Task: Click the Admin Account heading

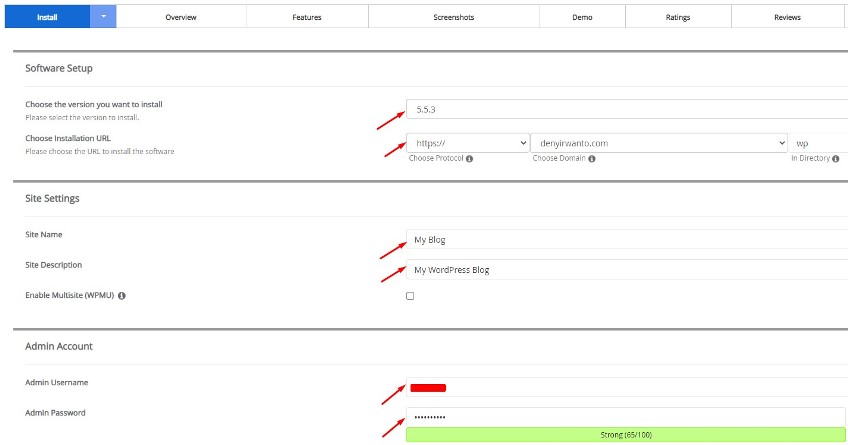Action: [59, 346]
